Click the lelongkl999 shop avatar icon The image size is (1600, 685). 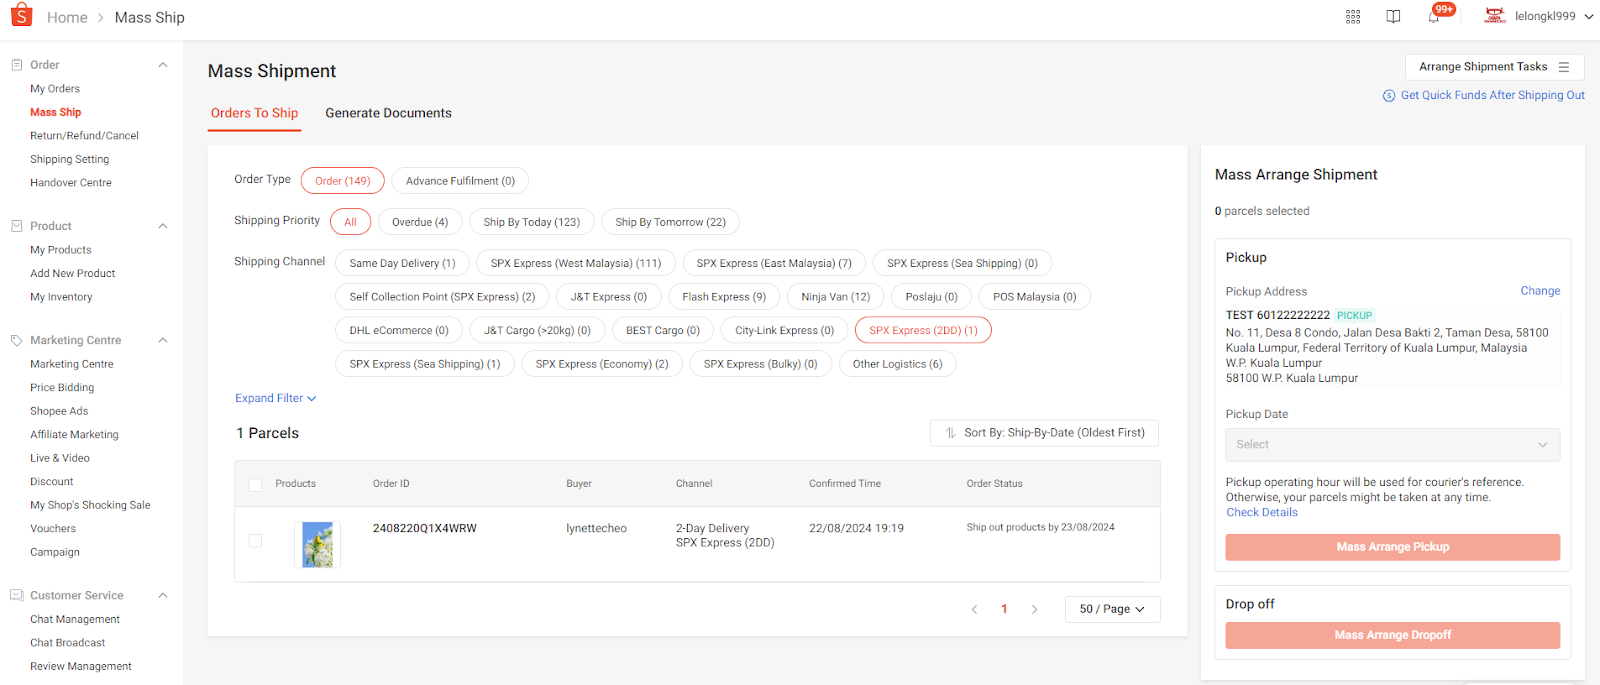click(1494, 16)
